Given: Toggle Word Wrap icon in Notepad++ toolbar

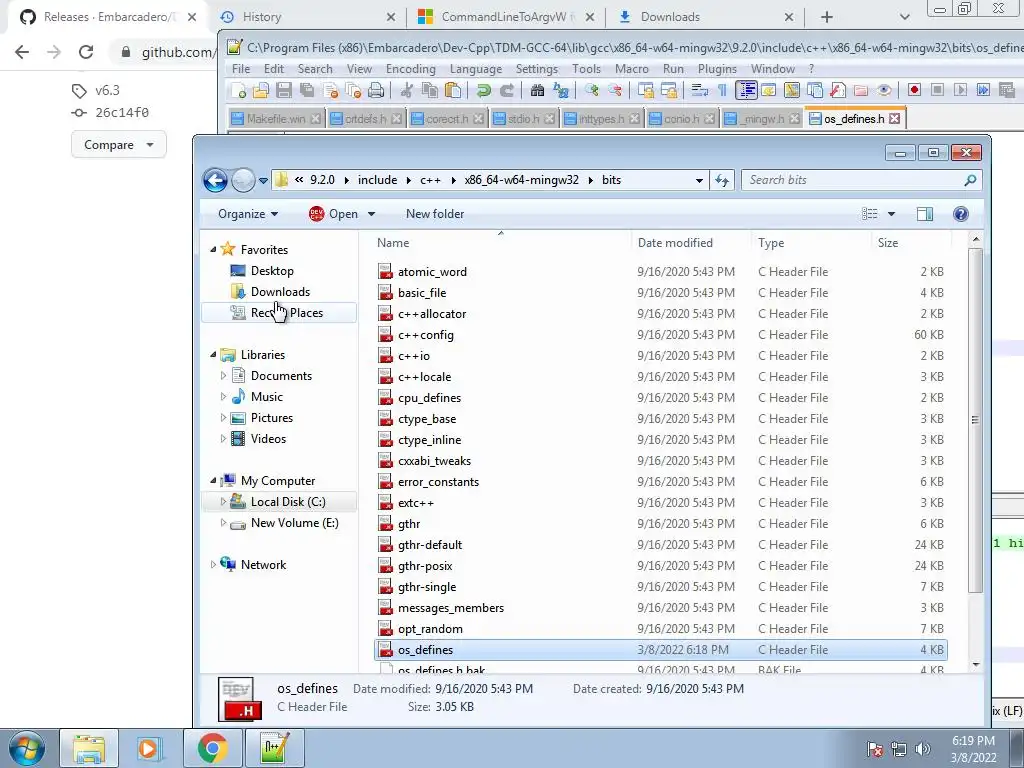Looking at the screenshot, I should 699,90.
